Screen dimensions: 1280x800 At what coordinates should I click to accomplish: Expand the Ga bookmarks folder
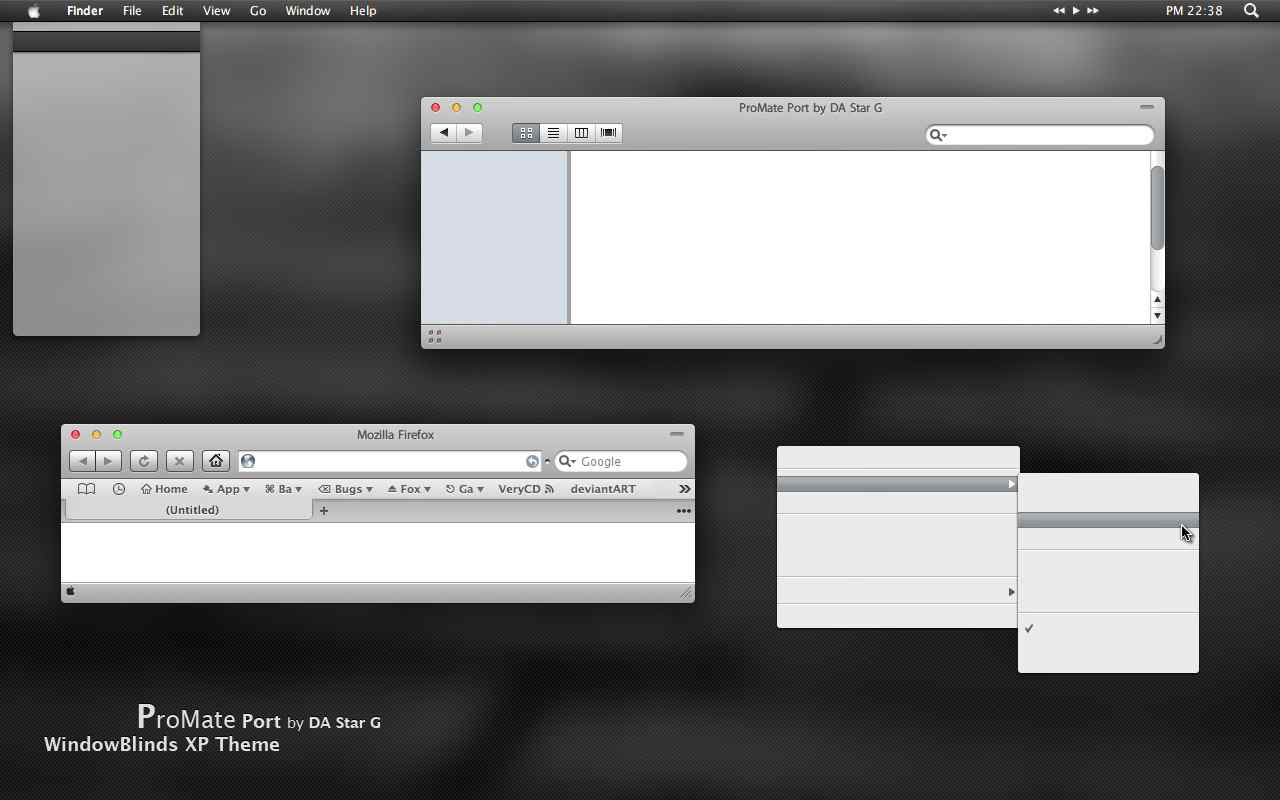pos(465,489)
